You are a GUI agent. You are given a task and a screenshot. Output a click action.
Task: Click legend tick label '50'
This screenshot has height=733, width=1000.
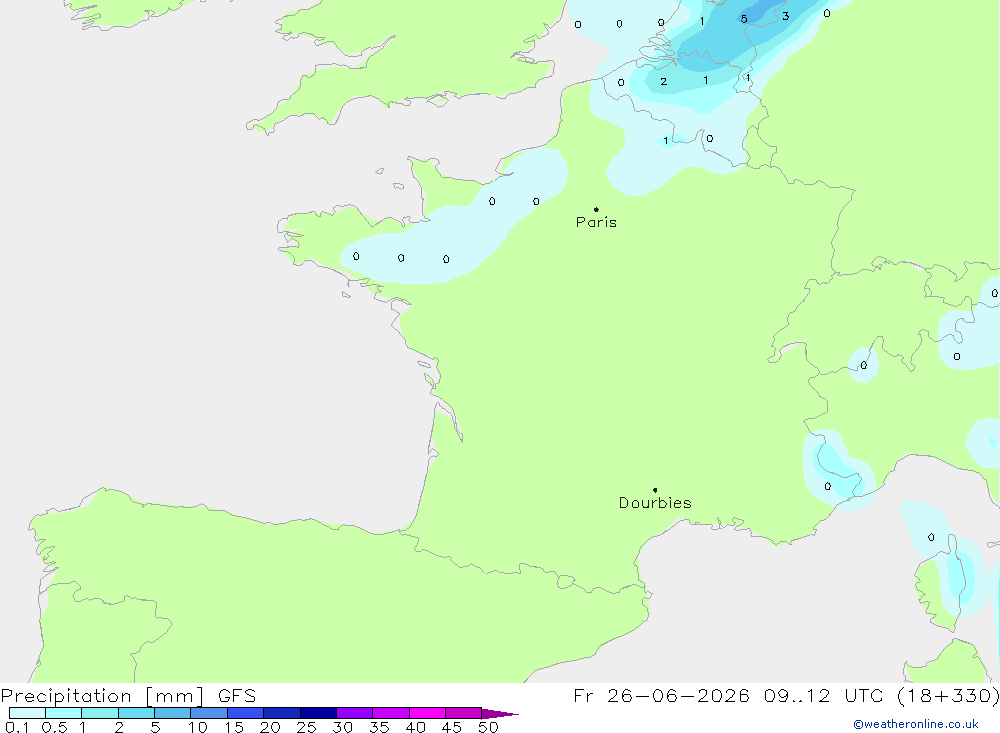click(488, 727)
